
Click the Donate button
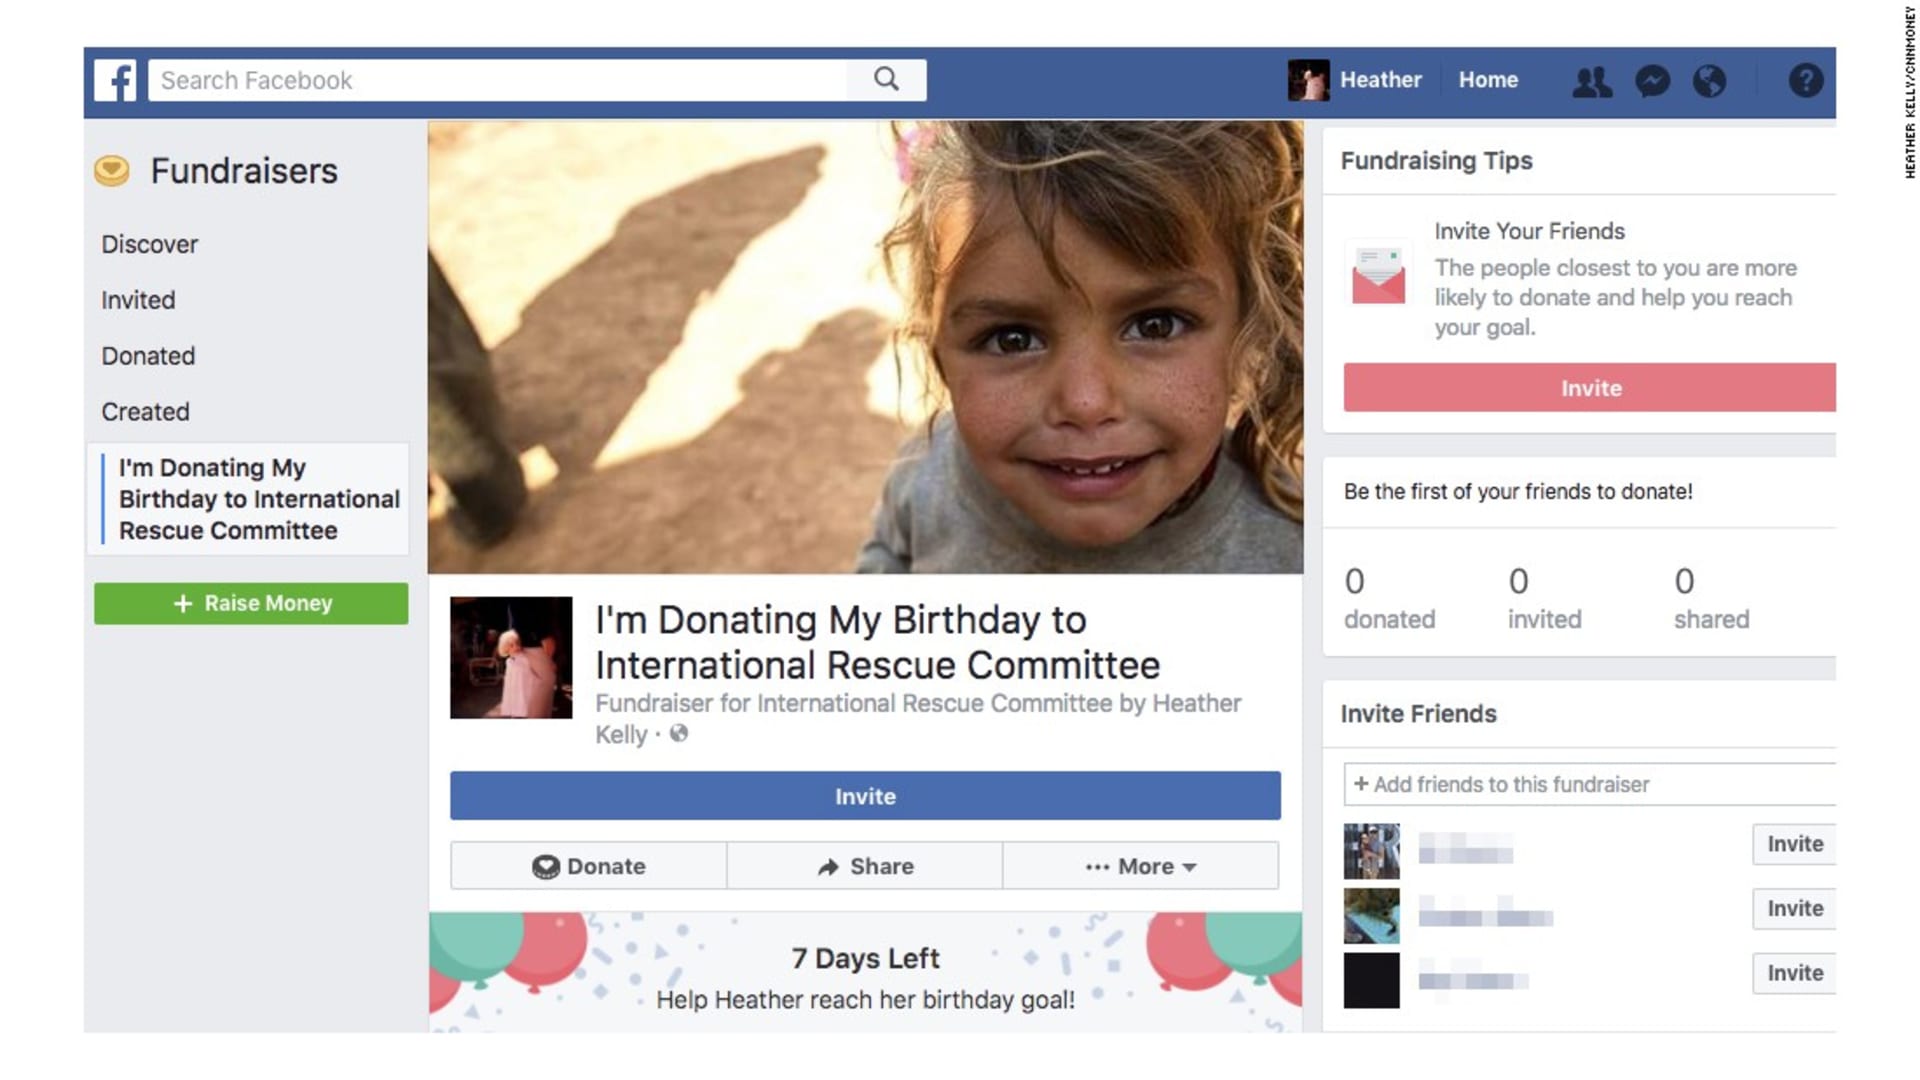[588, 866]
